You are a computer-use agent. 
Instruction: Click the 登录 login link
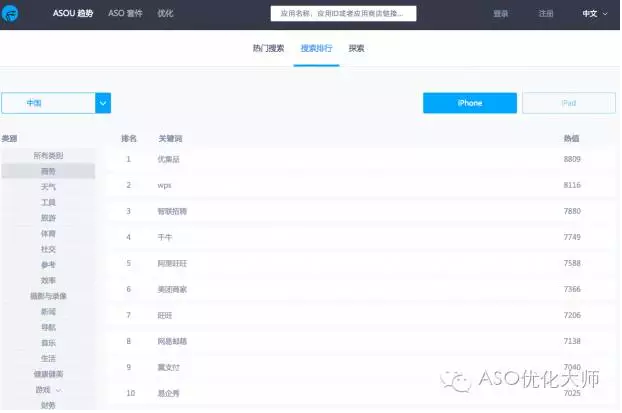tap(501, 14)
